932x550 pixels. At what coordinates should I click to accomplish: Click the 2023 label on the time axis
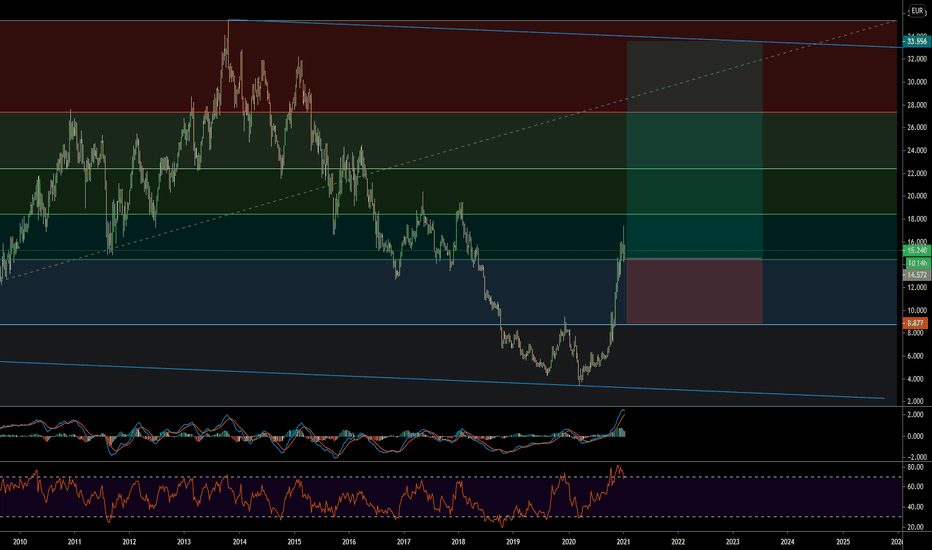[x=733, y=542]
